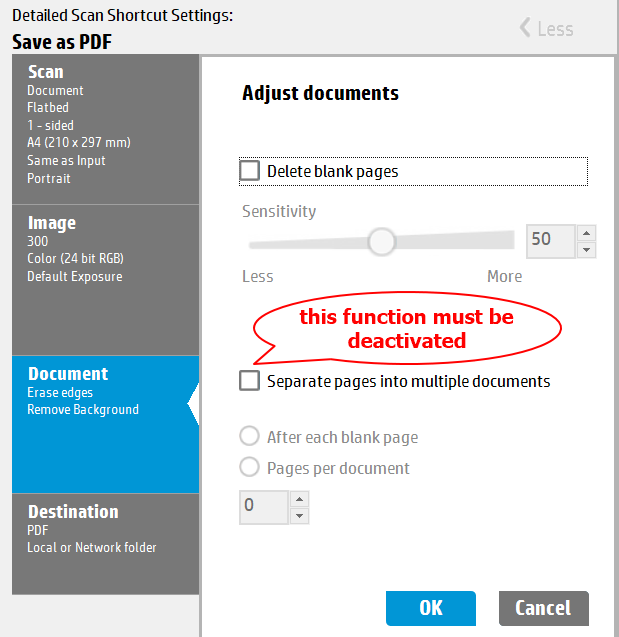The height and width of the screenshot is (637, 619).
Task: Open the Scan settings tab
Action: (x=105, y=127)
